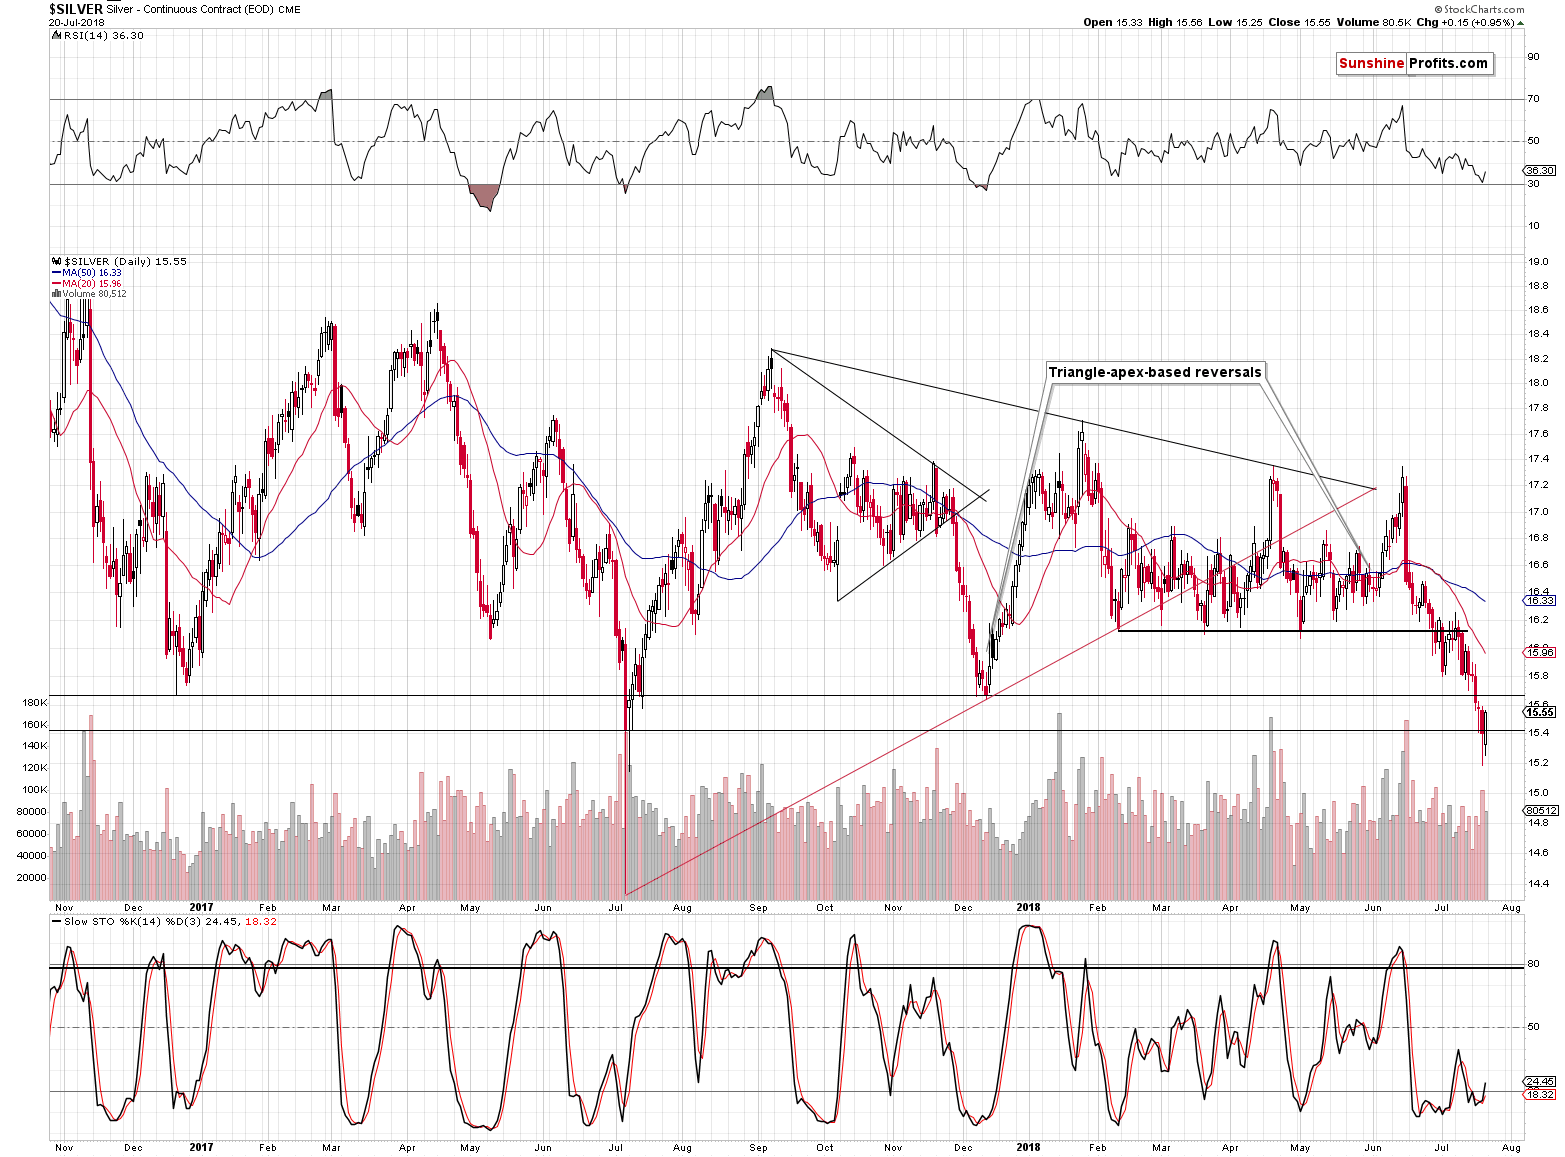Click the 'Close 15.55' value in header
1565x1157 pixels.
coord(1299,22)
